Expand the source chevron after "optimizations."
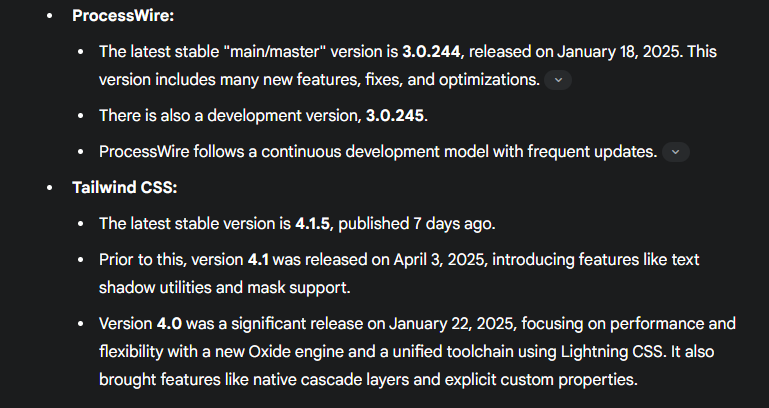Image resolution: width=769 pixels, height=408 pixels. tap(558, 80)
